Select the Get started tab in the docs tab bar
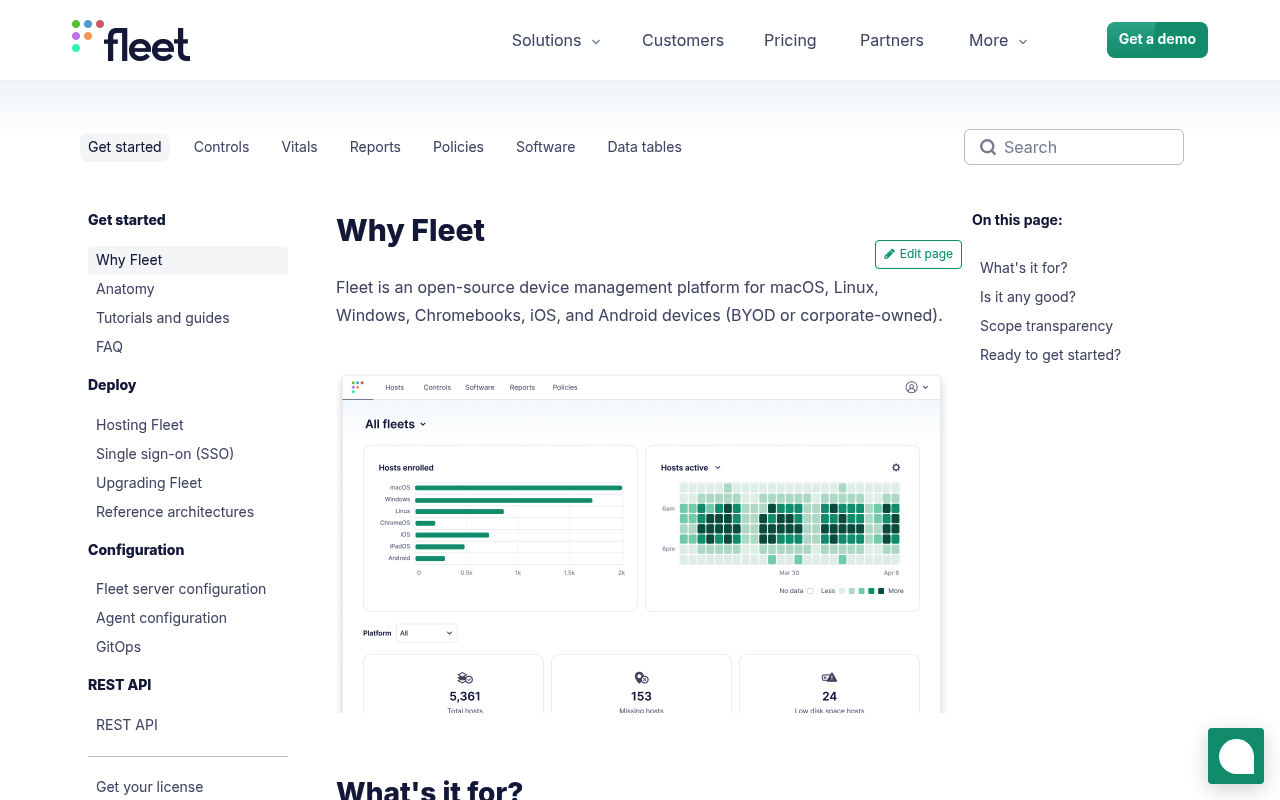Image resolution: width=1280 pixels, height=800 pixels. pos(125,147)
